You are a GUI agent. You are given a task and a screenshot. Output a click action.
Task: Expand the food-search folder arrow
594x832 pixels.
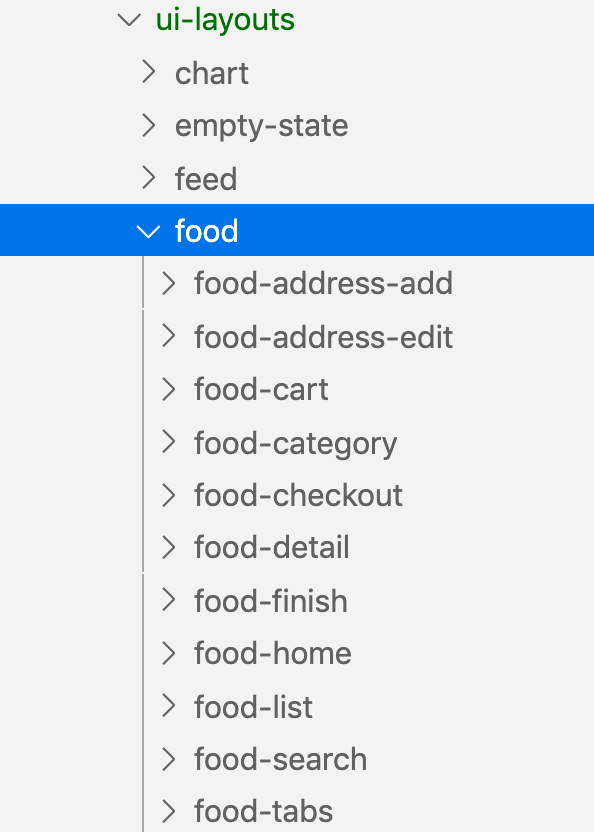coord(168,759)
